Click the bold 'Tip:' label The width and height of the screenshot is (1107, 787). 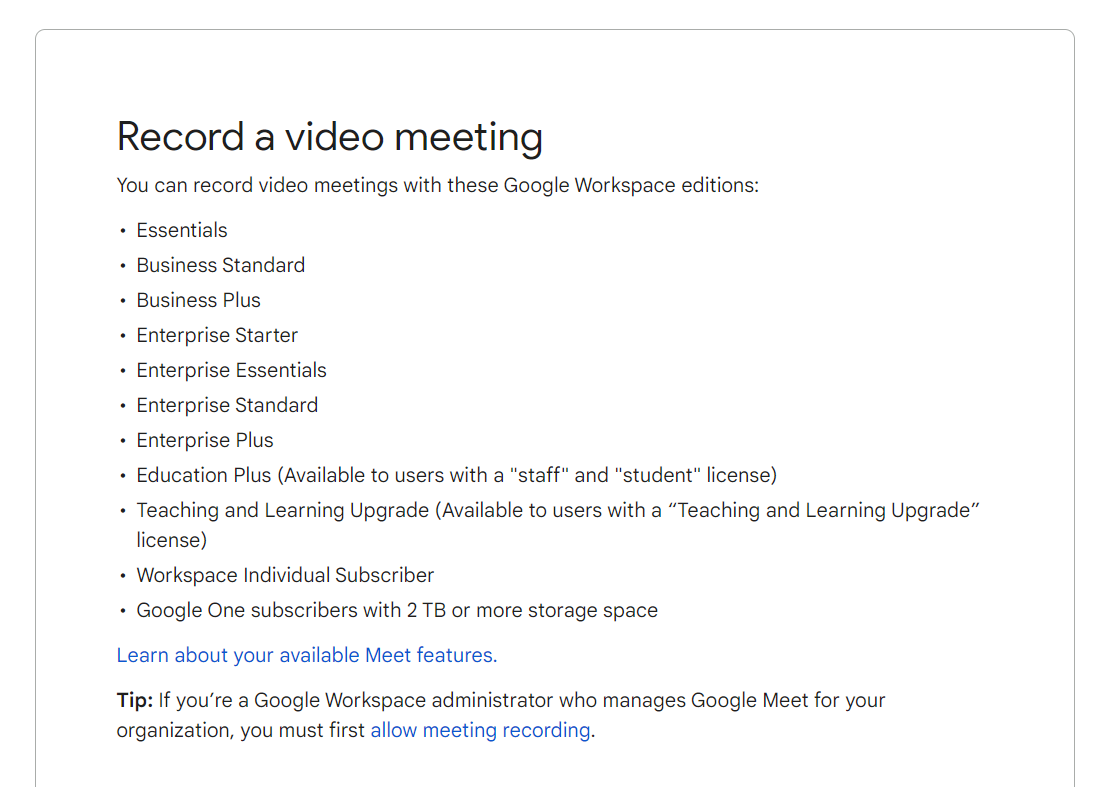[133, 700]
